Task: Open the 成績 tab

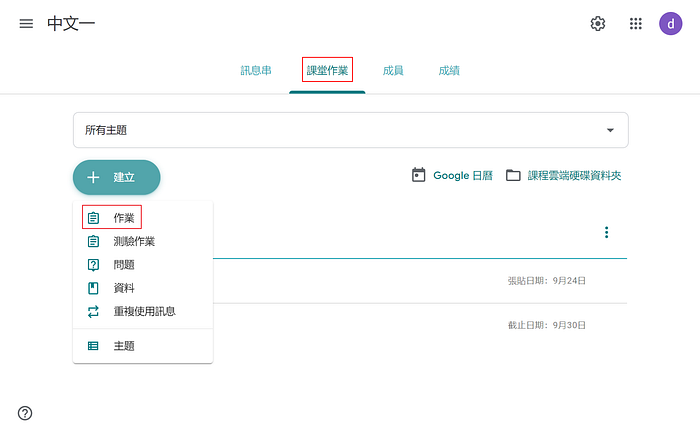Action: pyautogui.click(x=449, y=71)
